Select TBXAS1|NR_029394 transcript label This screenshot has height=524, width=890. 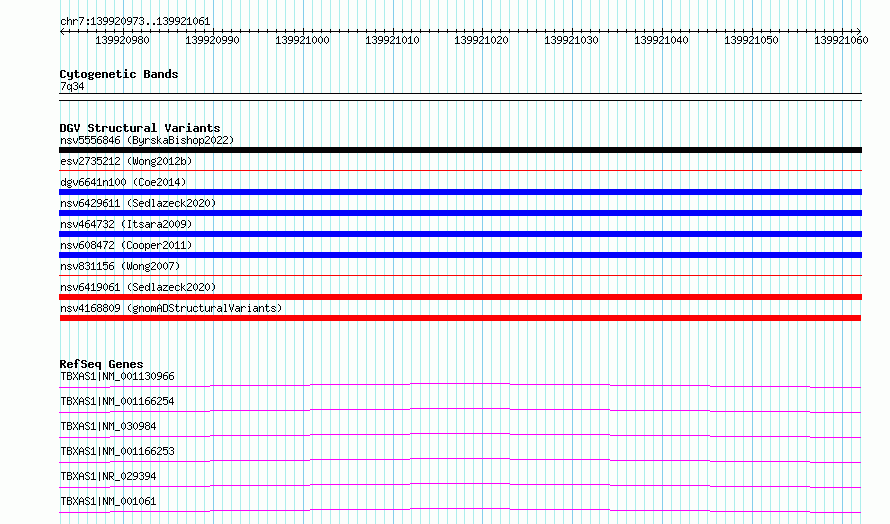pyautogui.click(x=108, y=476)
